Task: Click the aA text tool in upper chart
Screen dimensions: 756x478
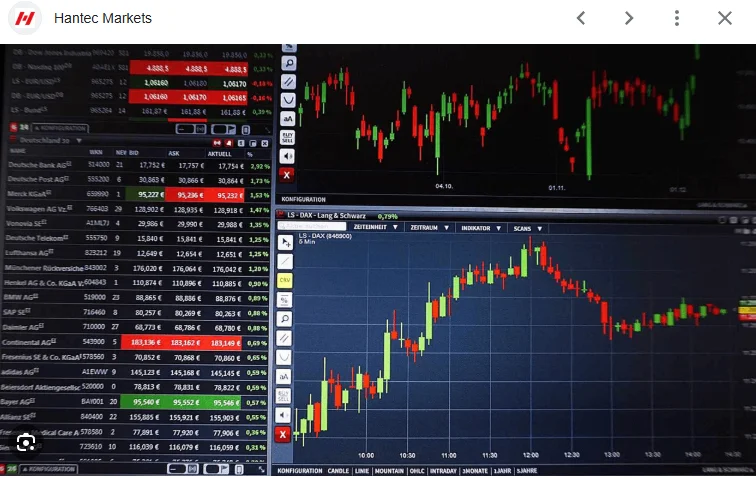Action: pos(288,119)
